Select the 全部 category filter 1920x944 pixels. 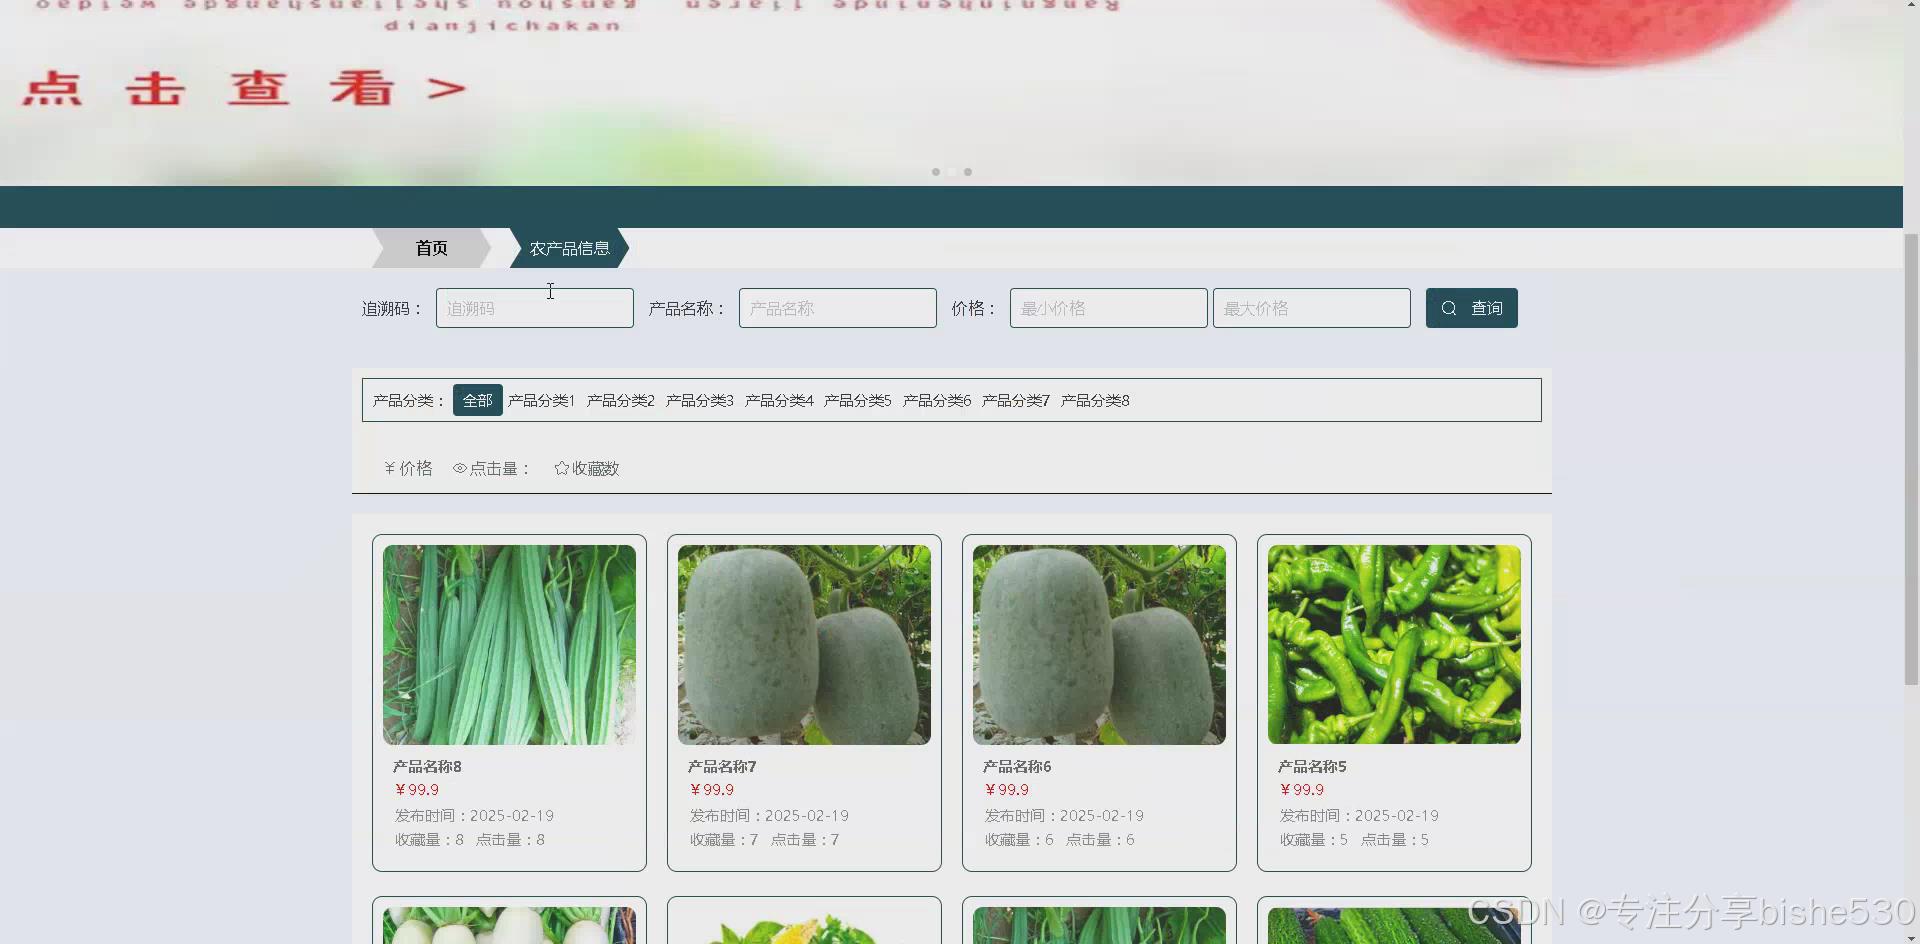pyautogui.click(x=477, y=400)
